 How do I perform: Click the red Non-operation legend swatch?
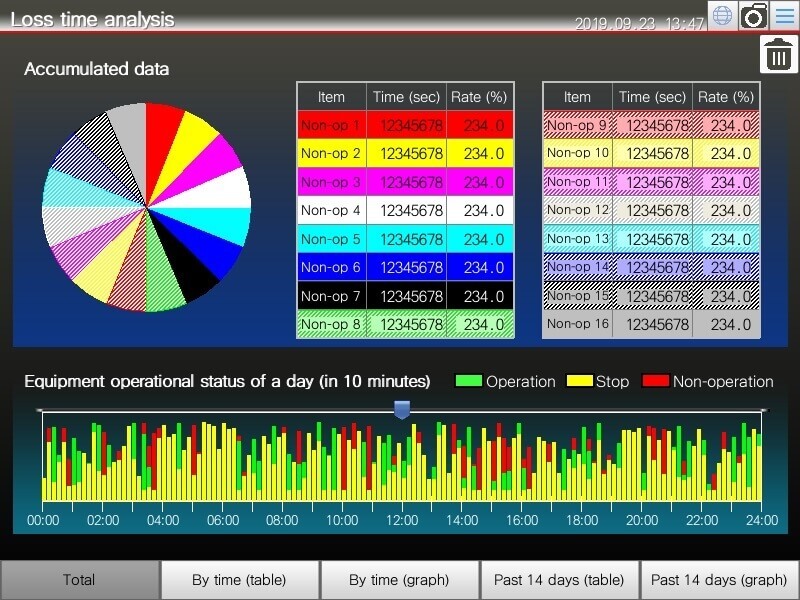coord(655,381)
